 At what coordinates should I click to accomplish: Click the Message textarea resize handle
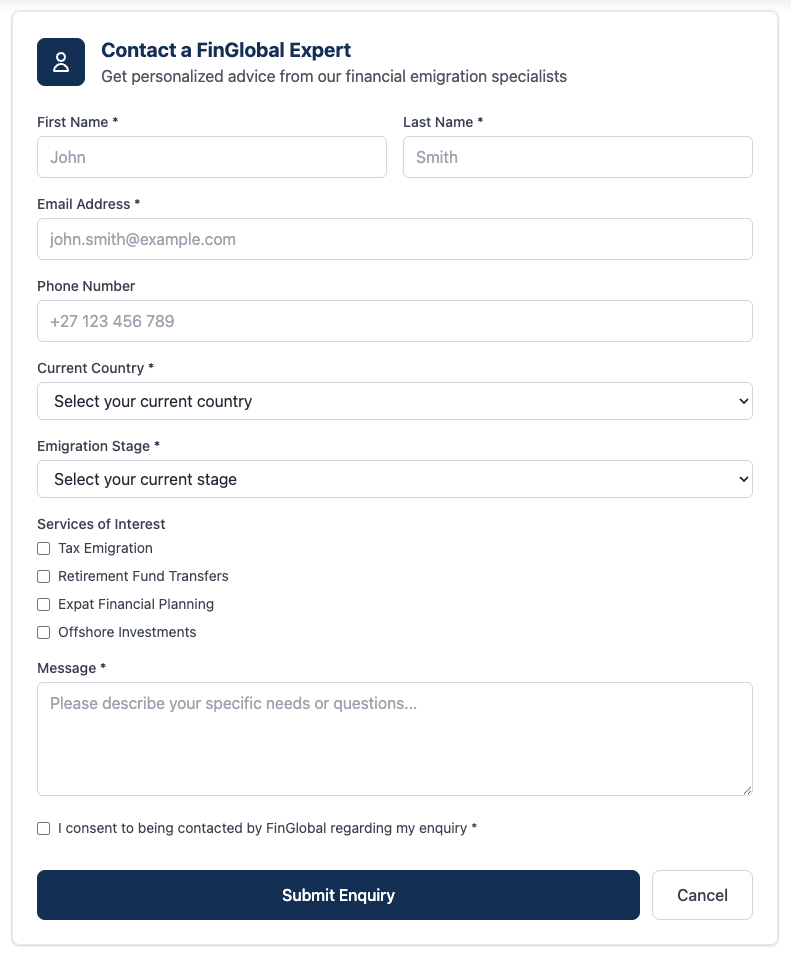748,791
